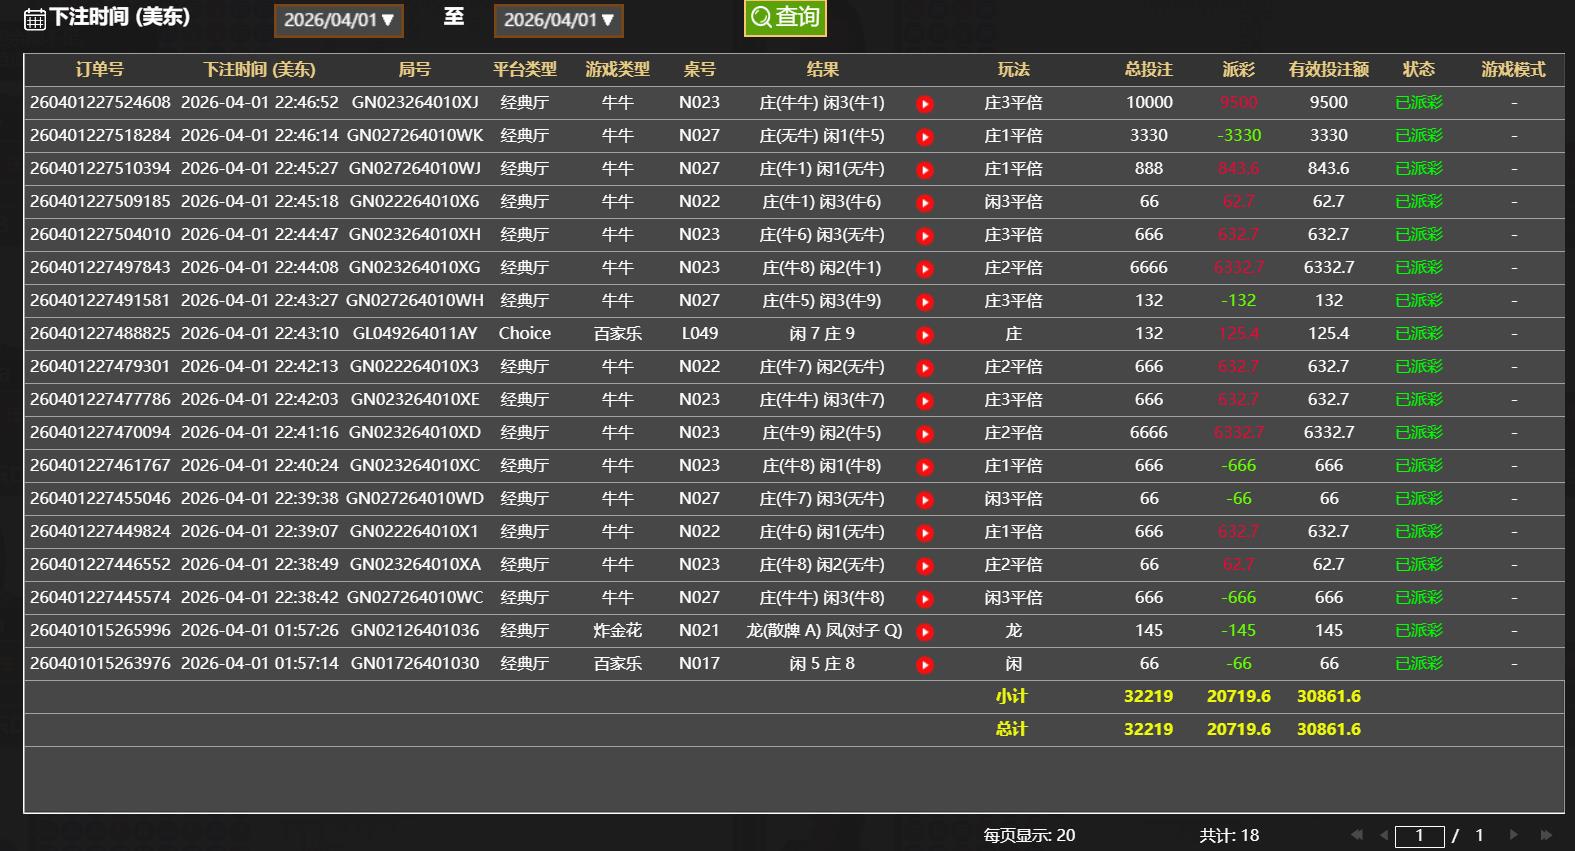Play video replay for order 260401227524608
Screen dimensions: 1575x851
tap(925, 104)
